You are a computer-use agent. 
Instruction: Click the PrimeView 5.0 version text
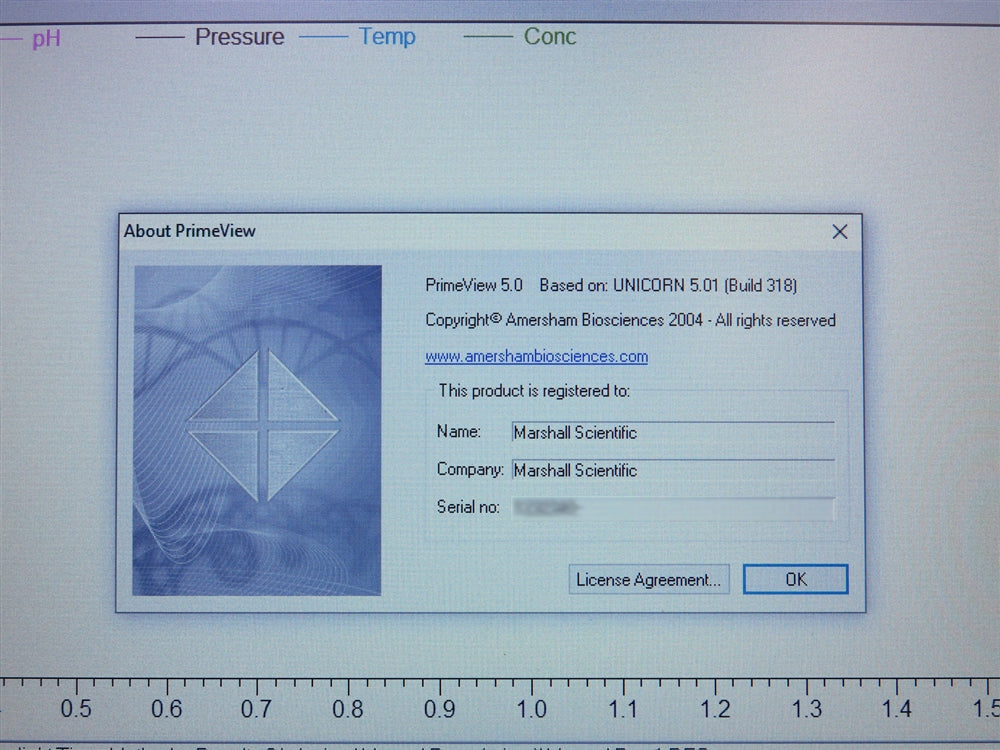474,284
